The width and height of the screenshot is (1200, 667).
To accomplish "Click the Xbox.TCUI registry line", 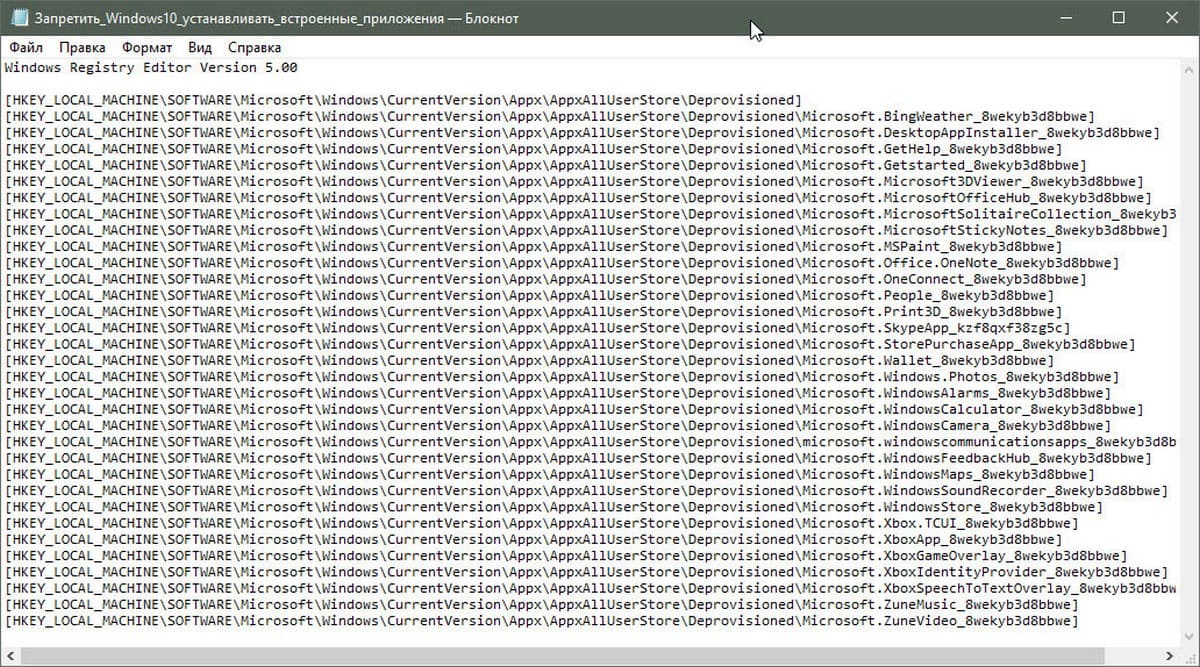I will pyautogui.click(x=541, y=523).
